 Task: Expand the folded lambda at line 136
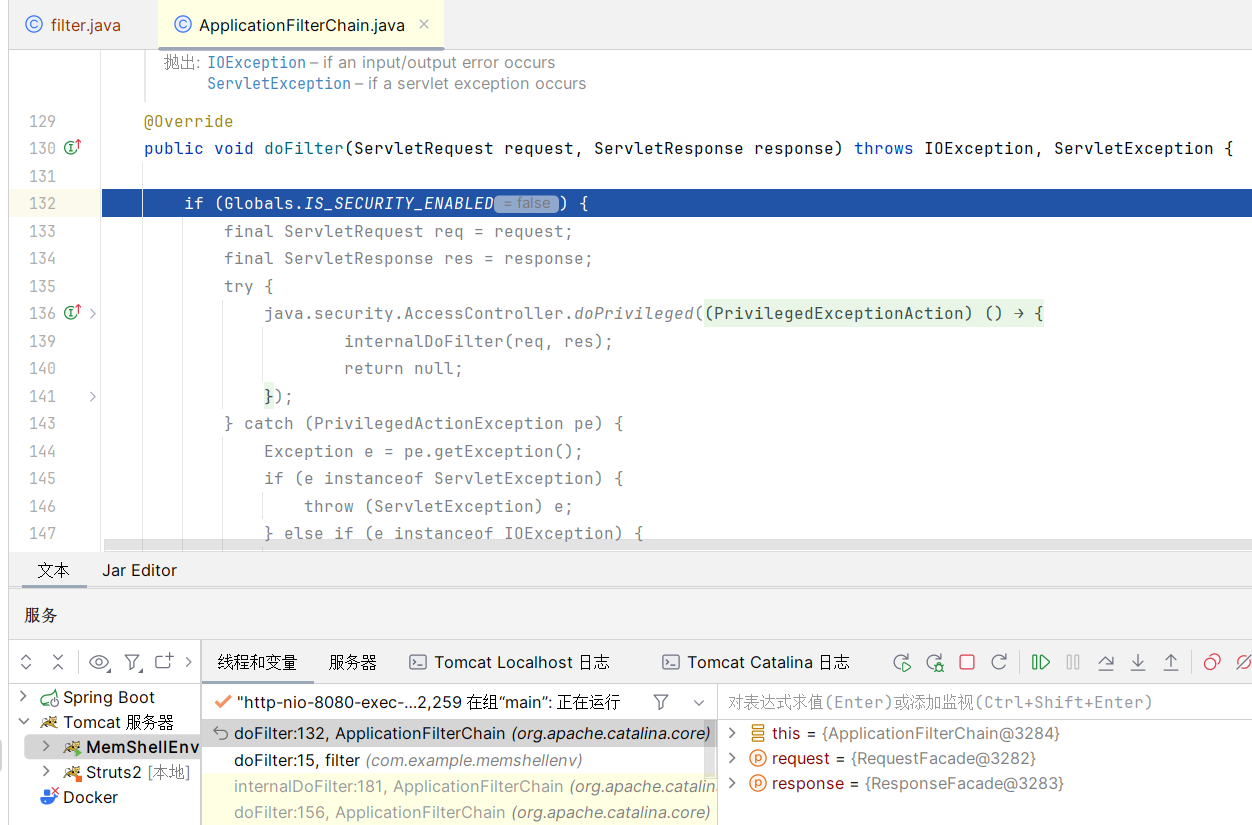tap(92, 313)
